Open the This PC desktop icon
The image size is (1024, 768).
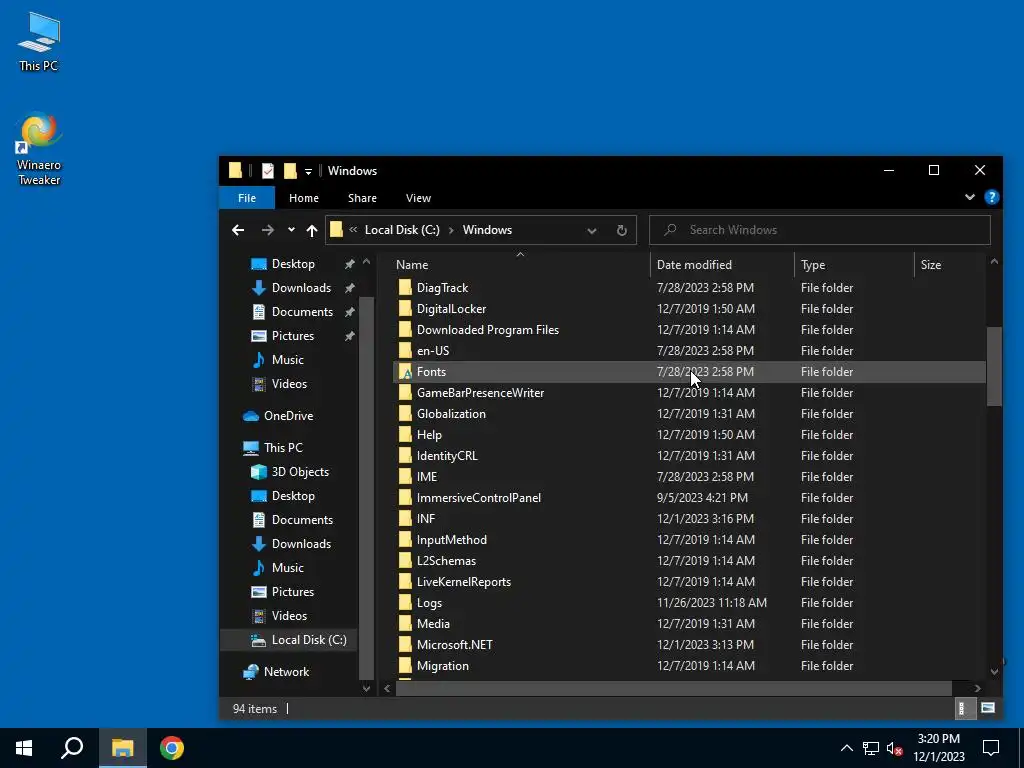point(39,40)
